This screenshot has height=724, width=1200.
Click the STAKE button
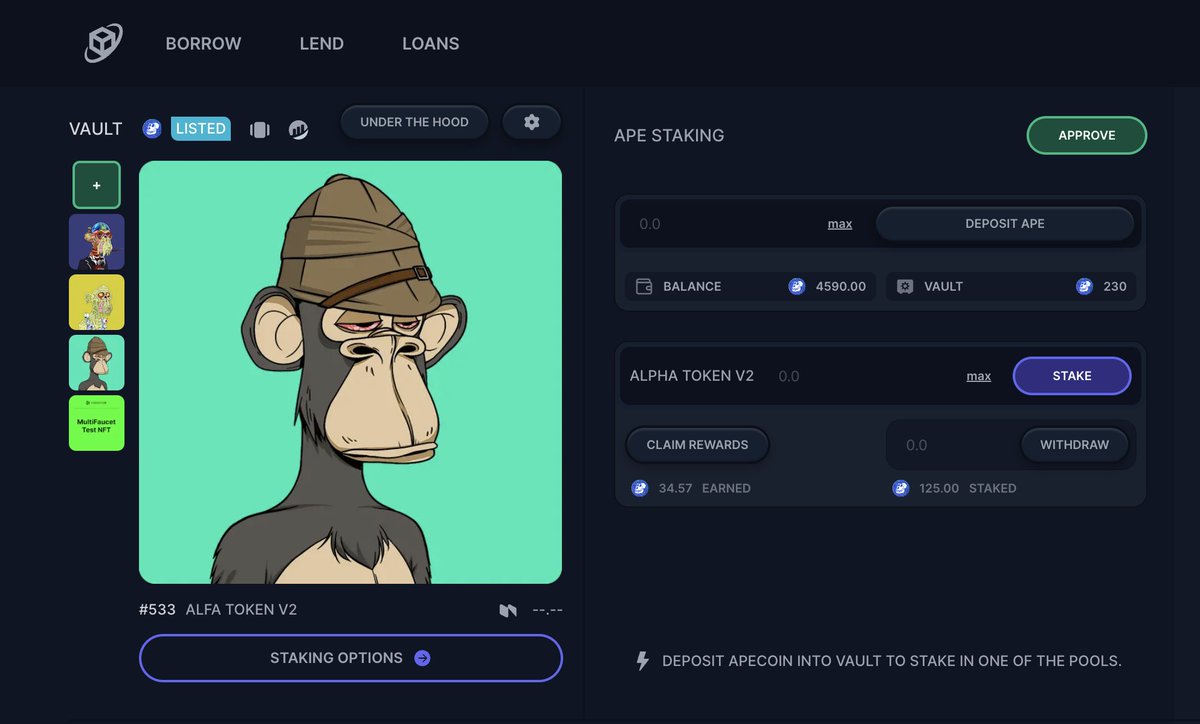coord(1072,376)
